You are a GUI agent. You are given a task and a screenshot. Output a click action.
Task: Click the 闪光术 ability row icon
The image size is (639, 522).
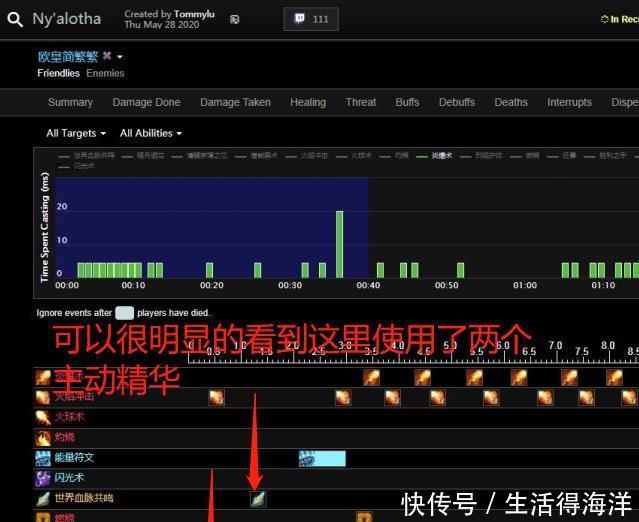(43, 478)
